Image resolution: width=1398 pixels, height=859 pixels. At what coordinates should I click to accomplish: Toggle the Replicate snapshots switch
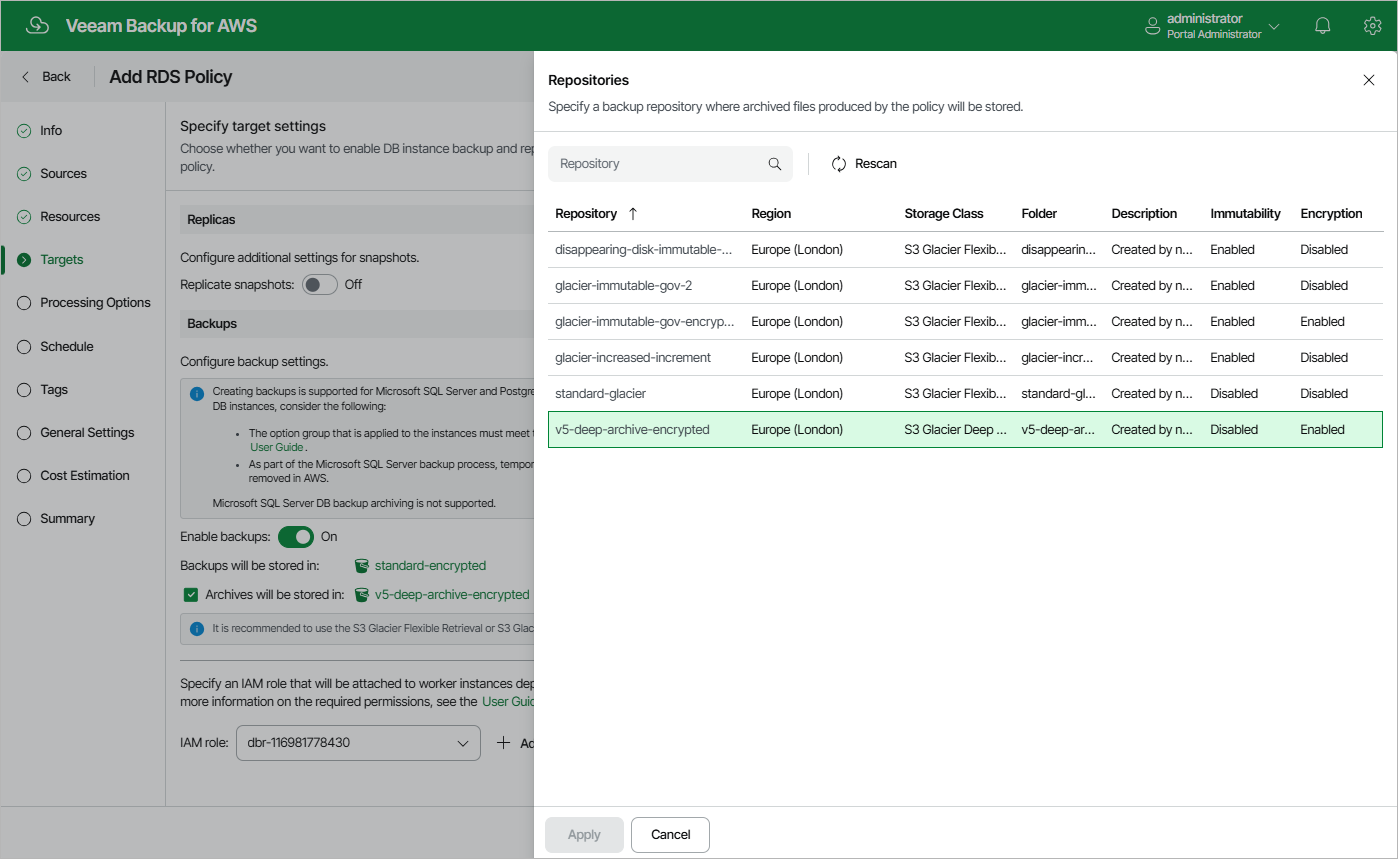click(320, 285)
